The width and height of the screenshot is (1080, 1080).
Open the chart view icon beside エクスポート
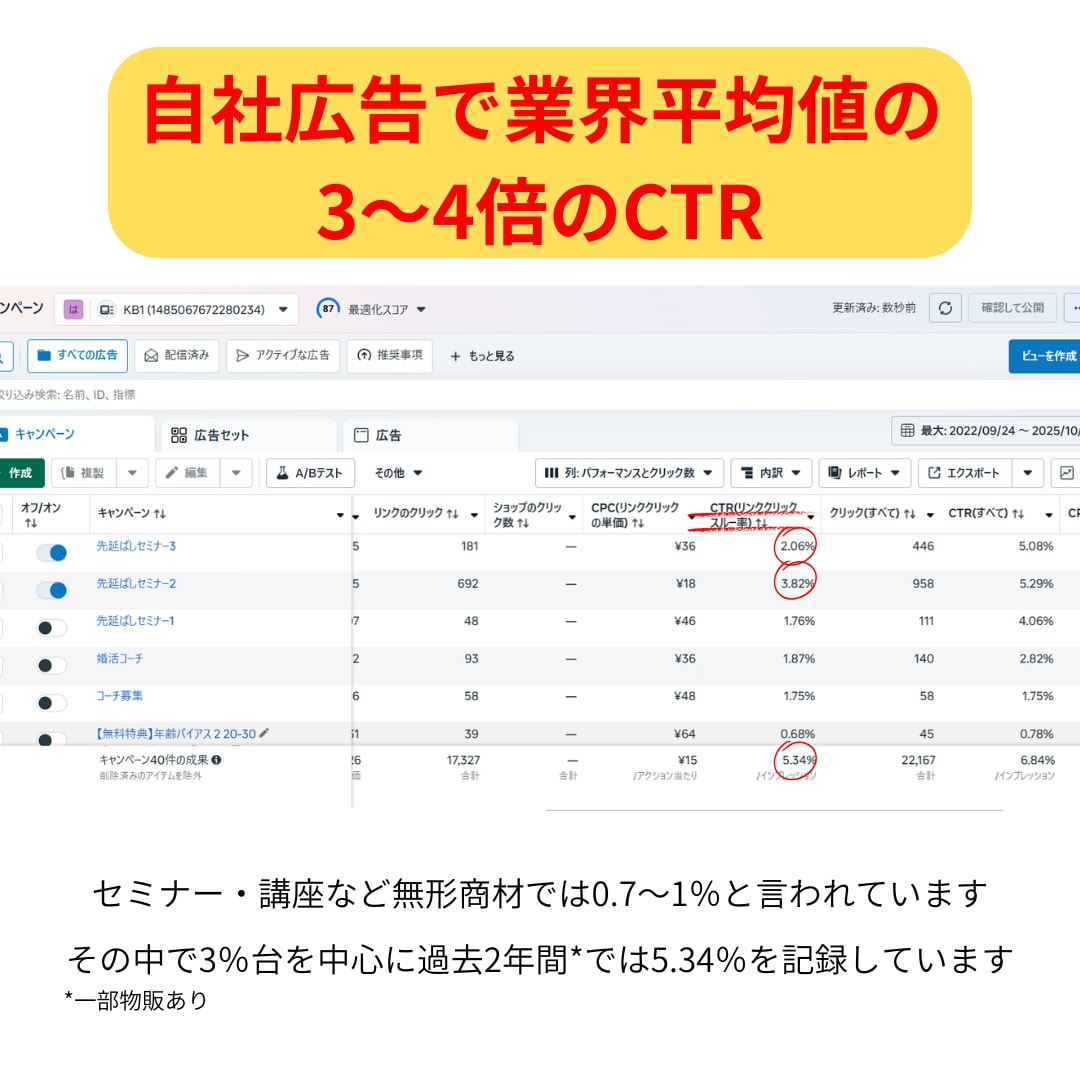(x=1066, y=472)
